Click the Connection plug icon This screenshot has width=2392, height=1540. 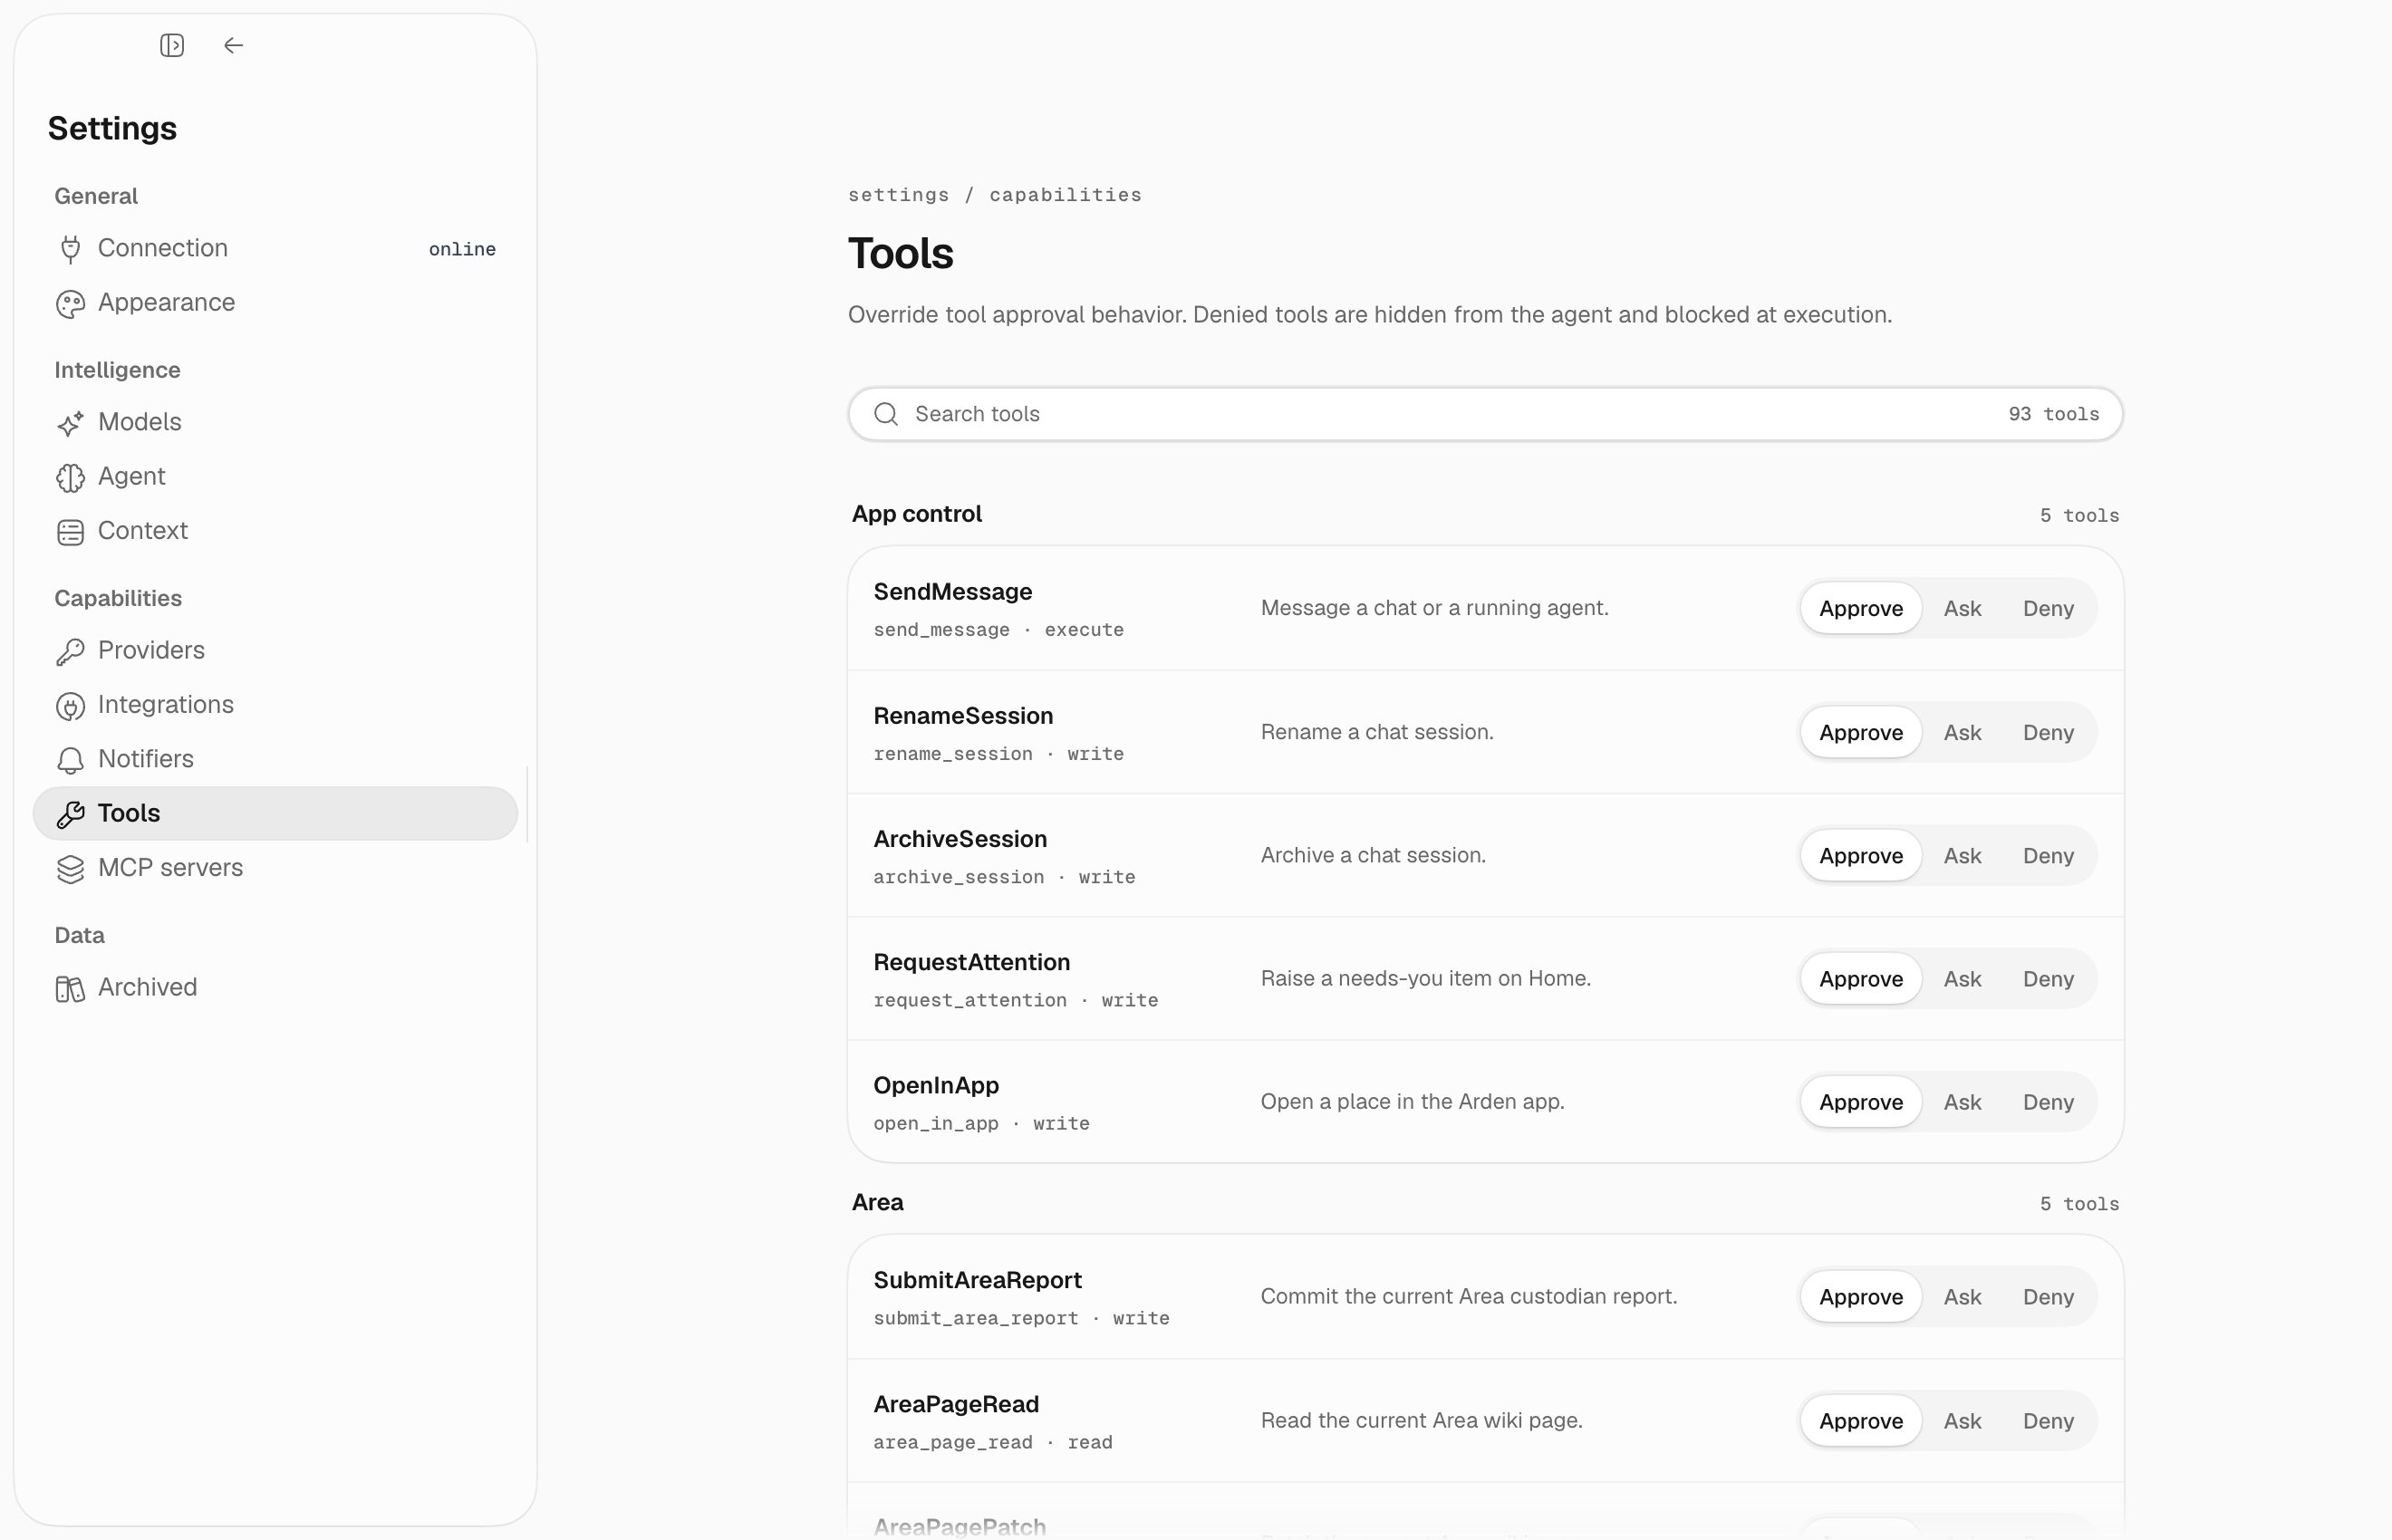click(x=70, y=249)
